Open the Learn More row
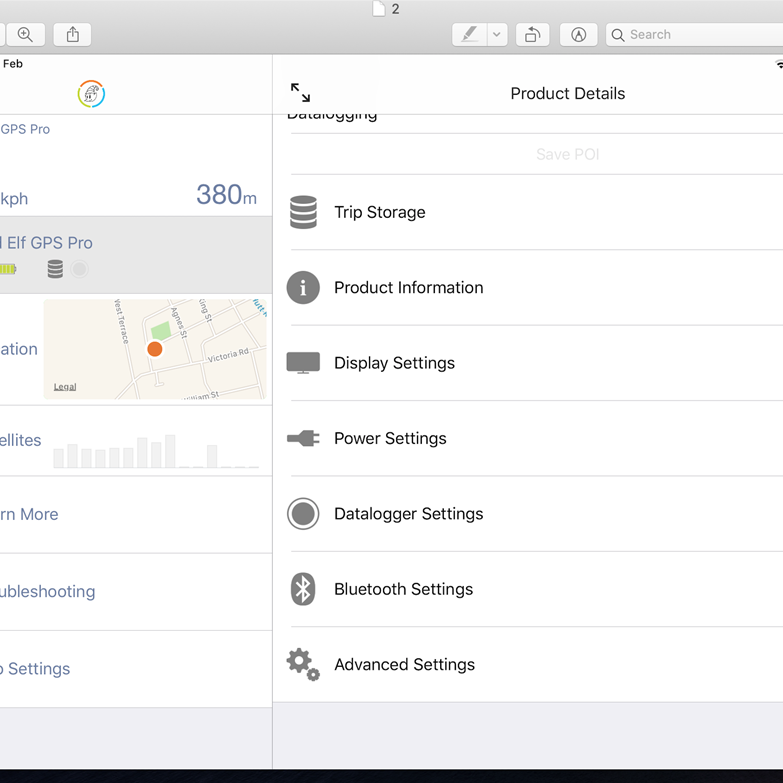This screenshot has width=783, height=783. (136, 515)
